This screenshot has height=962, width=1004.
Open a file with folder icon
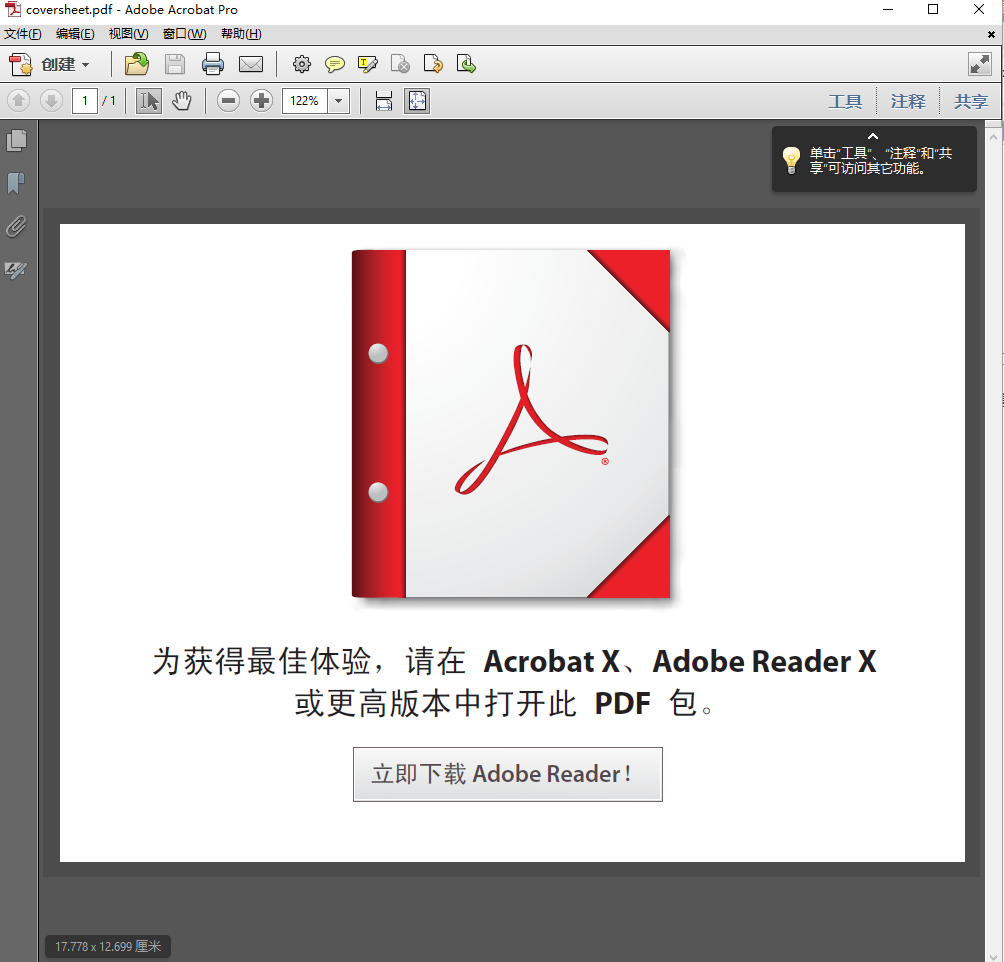click(136, 64)
